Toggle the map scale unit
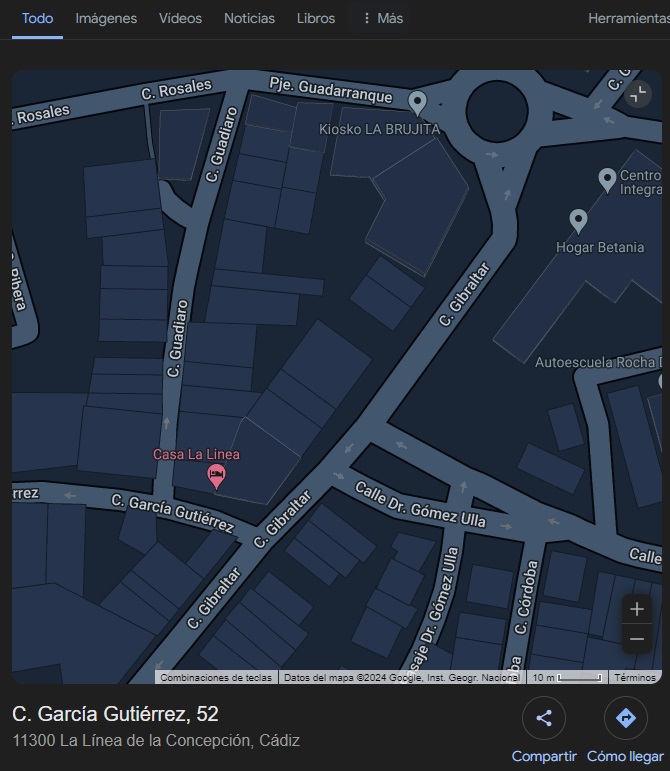Image resolution: width=670 pixels, height=771 pixels. [567, 678]
